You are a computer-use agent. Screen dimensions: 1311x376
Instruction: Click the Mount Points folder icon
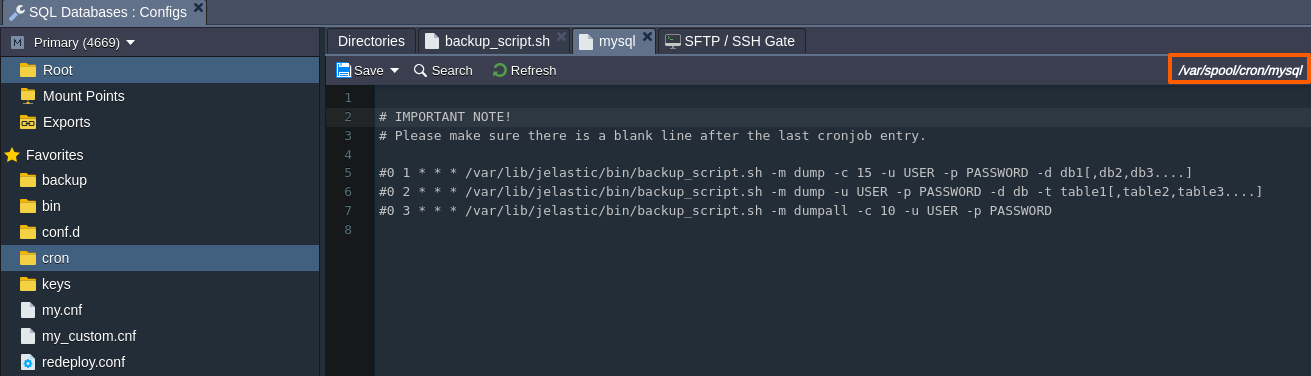(x=28, y=96)
